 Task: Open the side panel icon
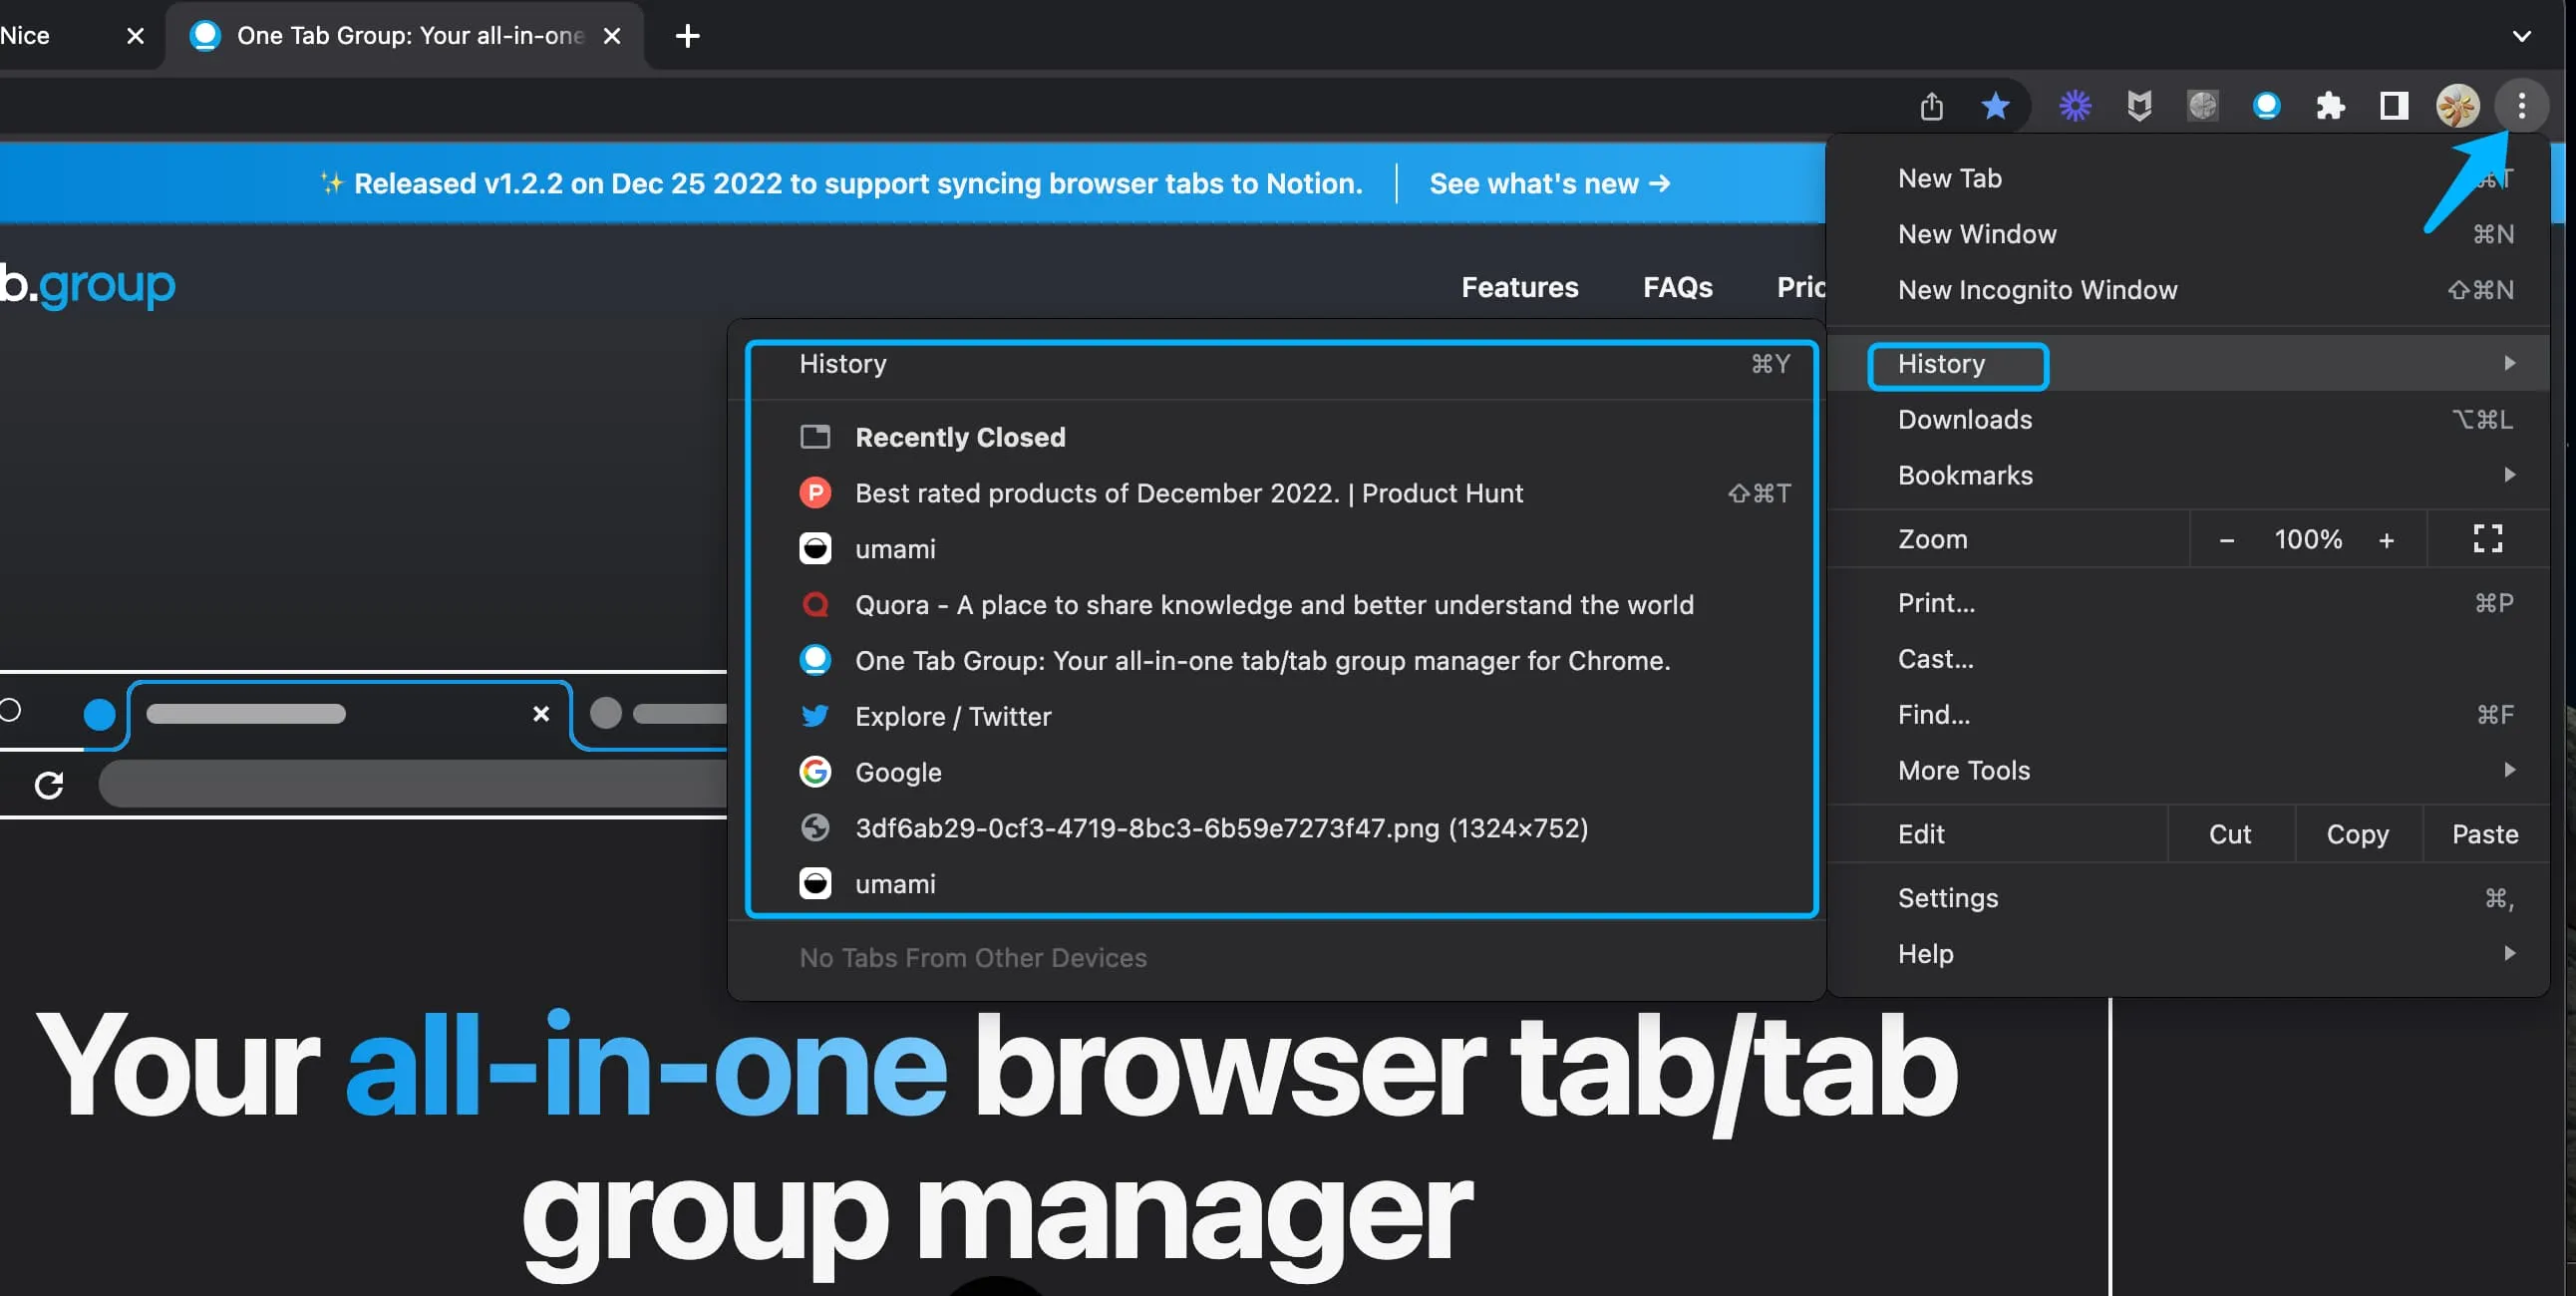tap(2394, 106)
